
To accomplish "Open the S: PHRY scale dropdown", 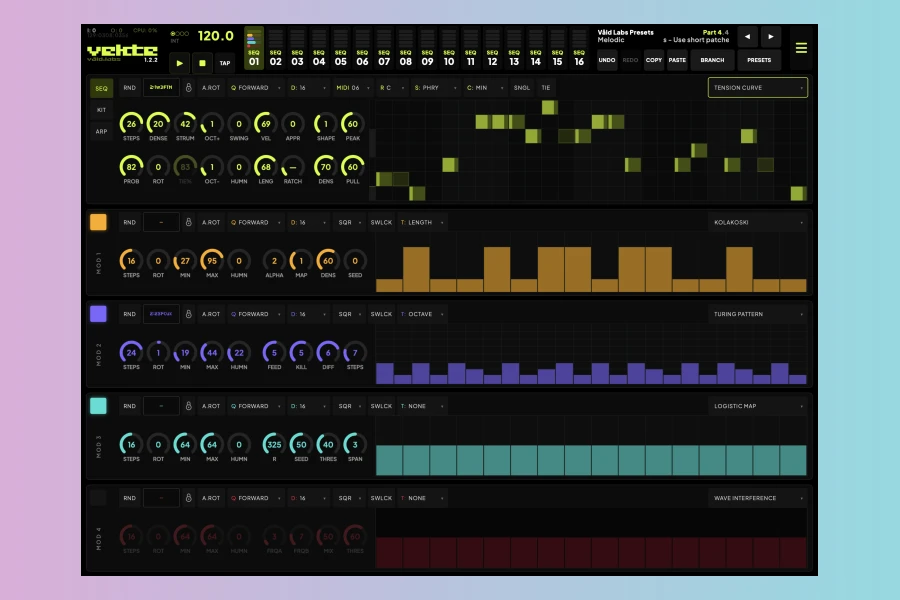I will coord(435,88).
